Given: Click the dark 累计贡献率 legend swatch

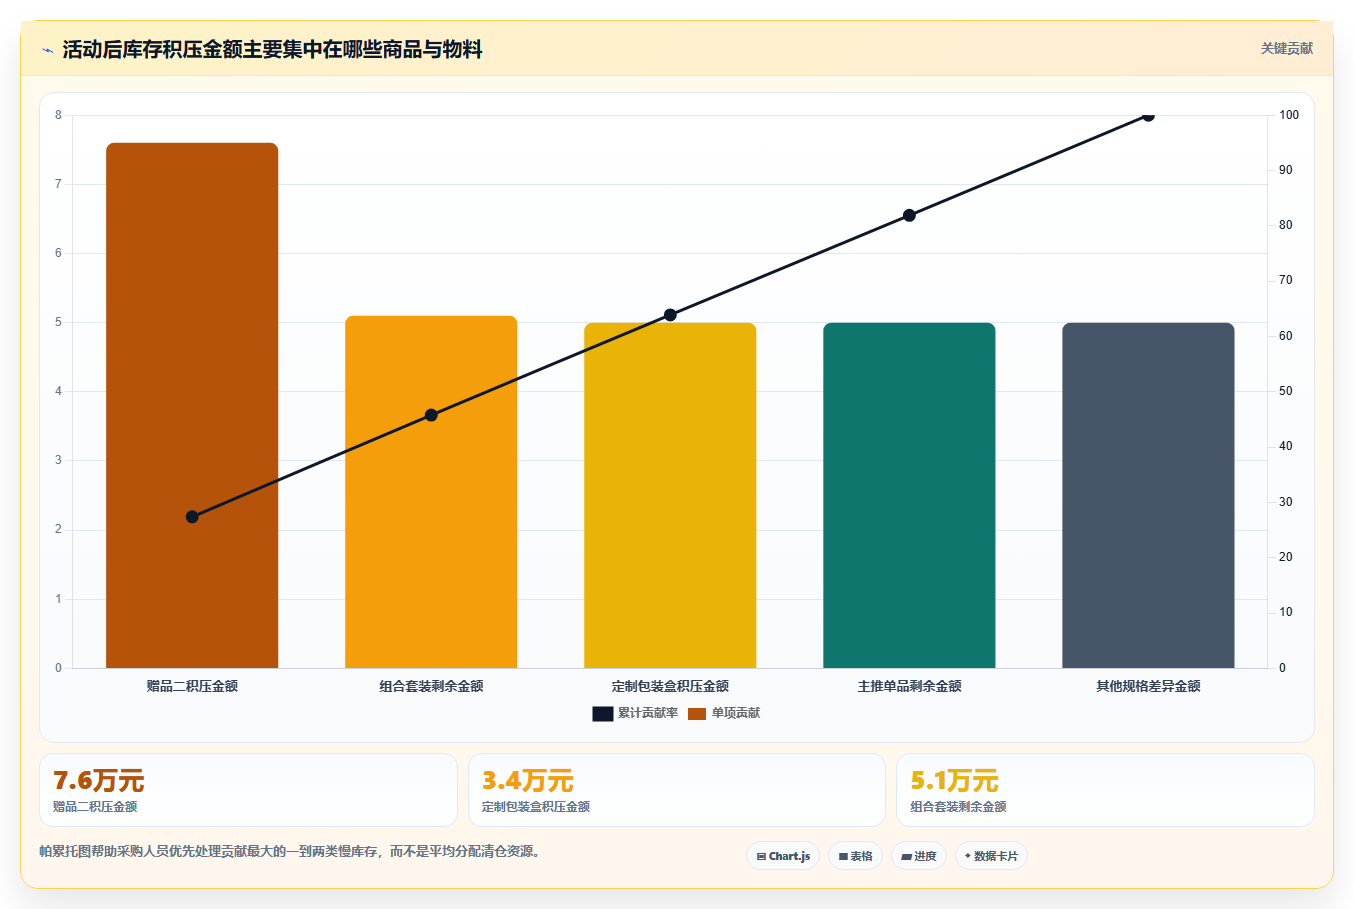Looking at the screenshot, I should coord(602,713).
